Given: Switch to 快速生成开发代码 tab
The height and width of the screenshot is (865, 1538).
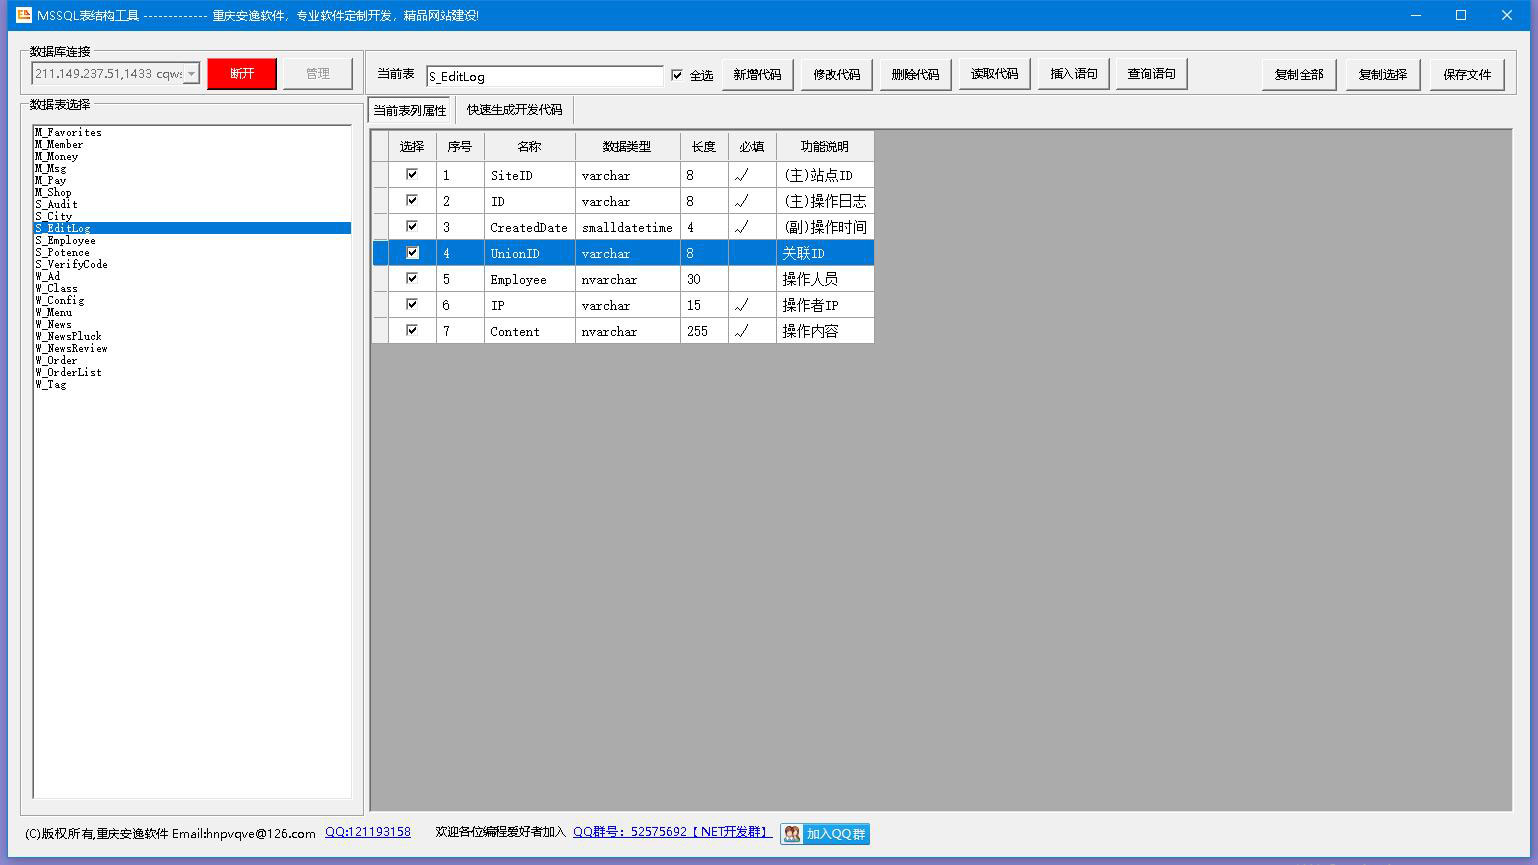Looking at the screenshot, I should click(x=514, y=110).
